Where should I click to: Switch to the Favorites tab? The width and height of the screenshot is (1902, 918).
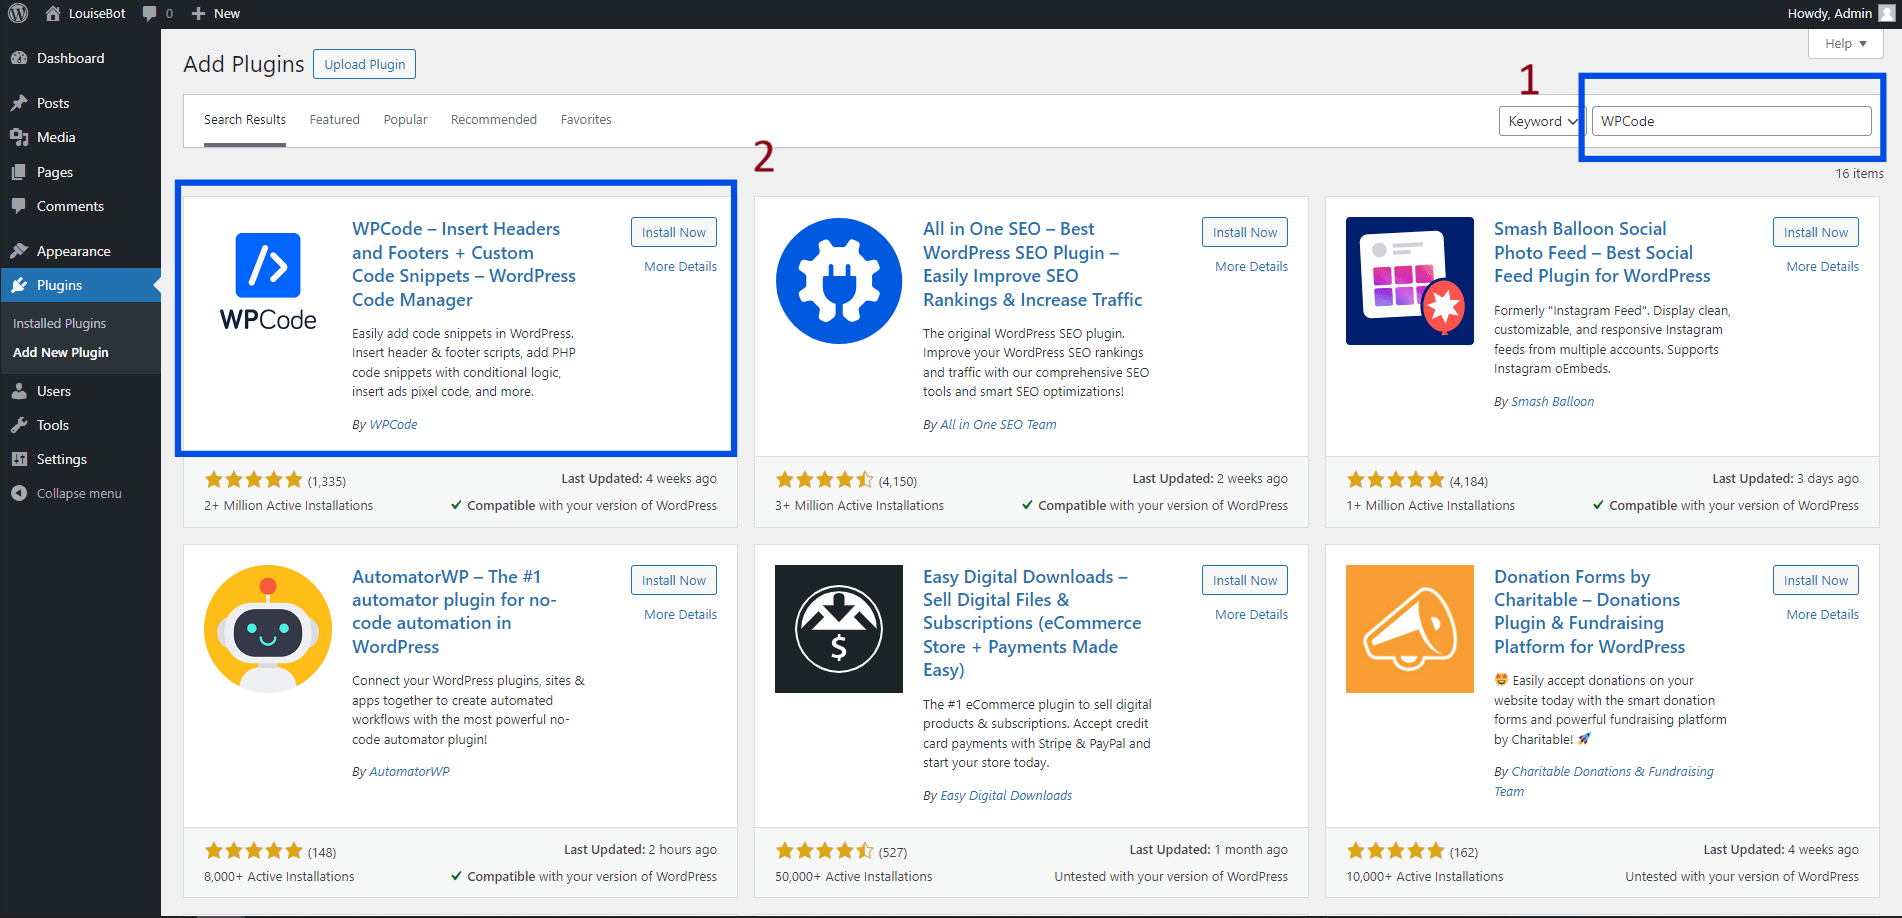pyautogui.click(x=586, y=120)
